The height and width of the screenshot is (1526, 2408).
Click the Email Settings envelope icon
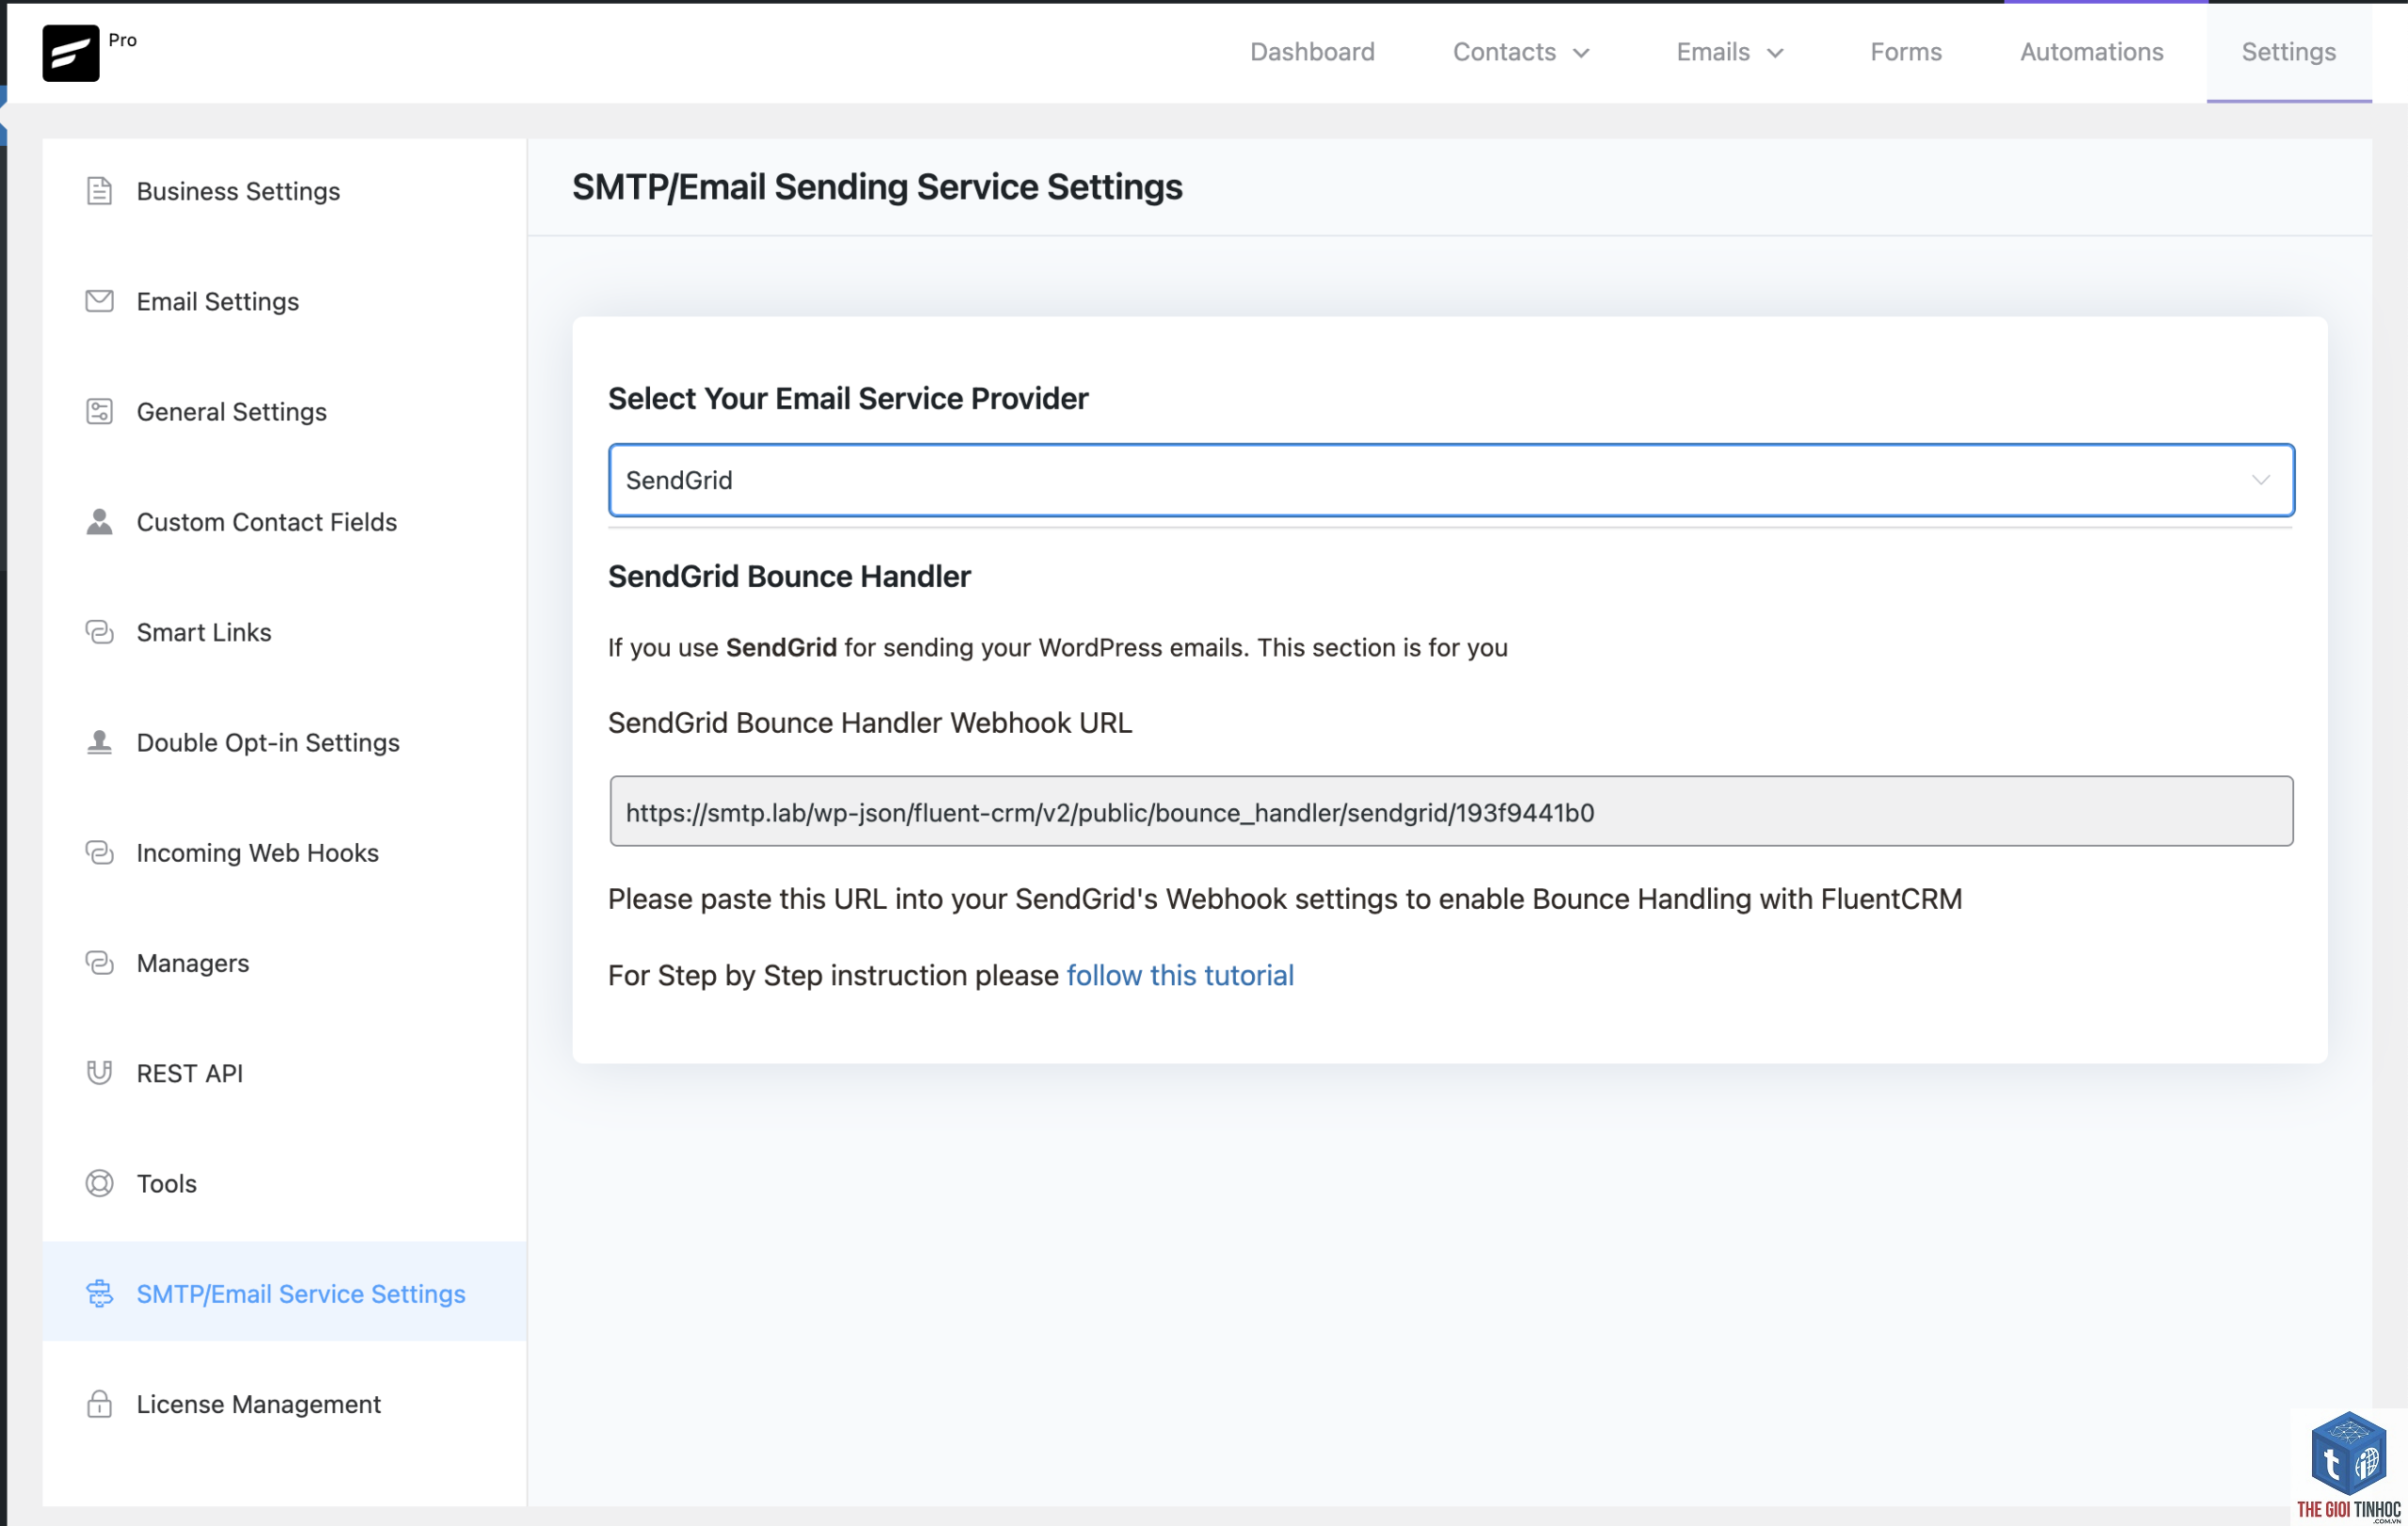(x=99, y=301)
